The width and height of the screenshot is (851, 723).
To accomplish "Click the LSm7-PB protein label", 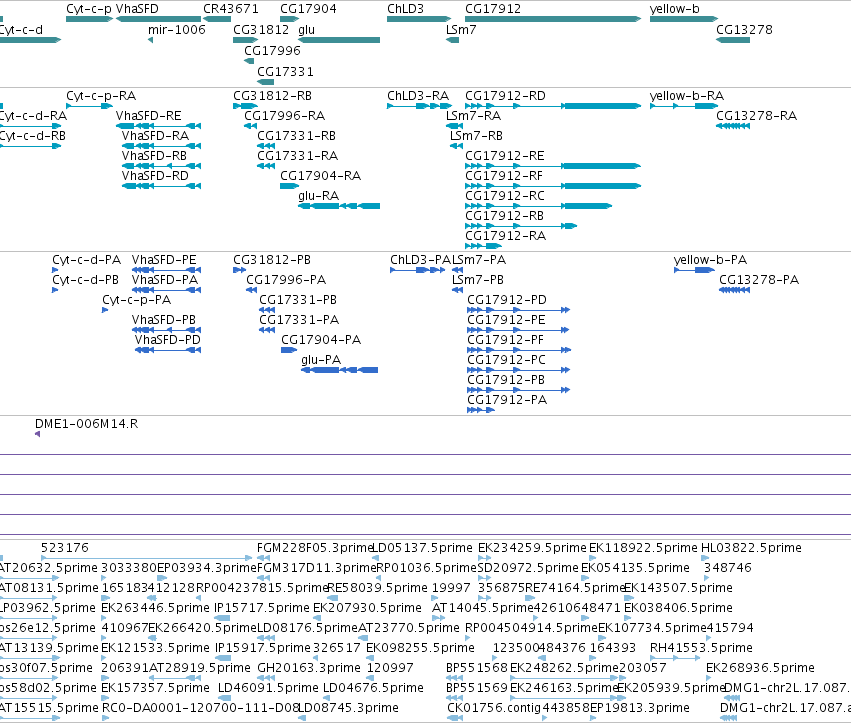I will 478,280.
